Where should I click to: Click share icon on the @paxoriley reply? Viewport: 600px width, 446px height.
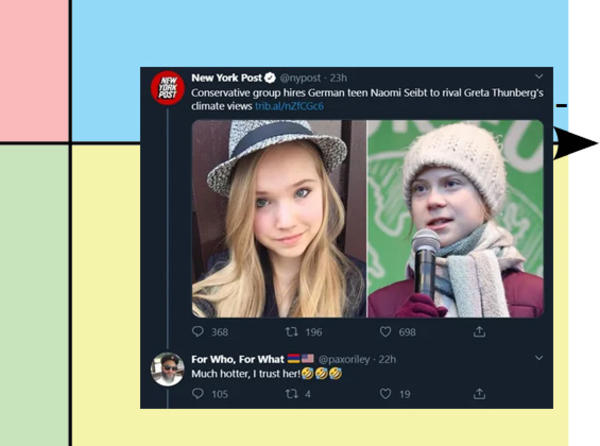(x=479, y=394)
